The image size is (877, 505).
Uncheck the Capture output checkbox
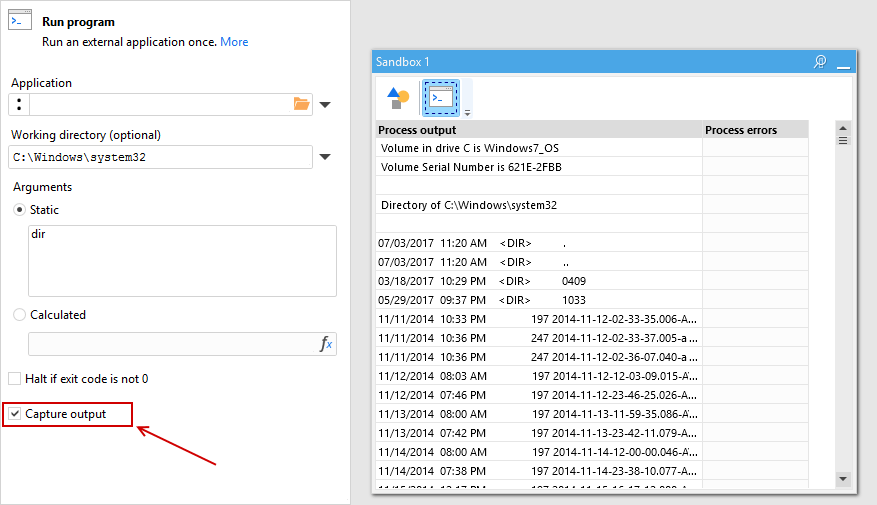pos(15,414)
